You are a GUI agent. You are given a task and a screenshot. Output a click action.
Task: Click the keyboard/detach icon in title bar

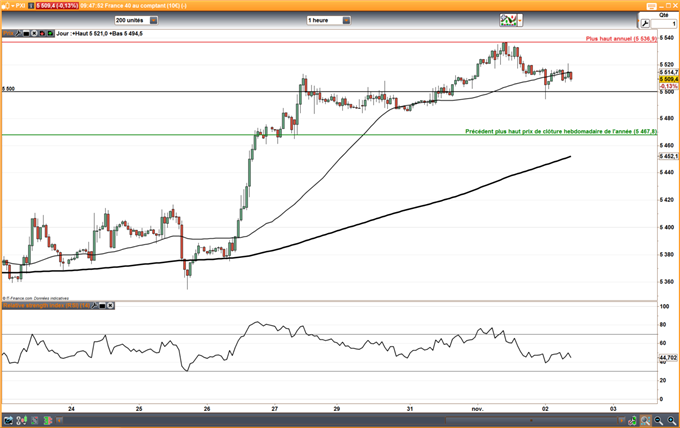click(651, 6)
